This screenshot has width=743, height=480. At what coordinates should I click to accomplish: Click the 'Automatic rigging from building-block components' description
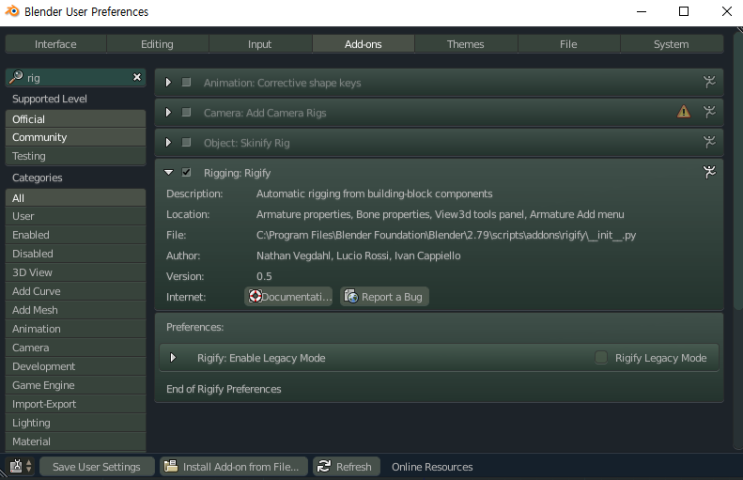(374, 194)
